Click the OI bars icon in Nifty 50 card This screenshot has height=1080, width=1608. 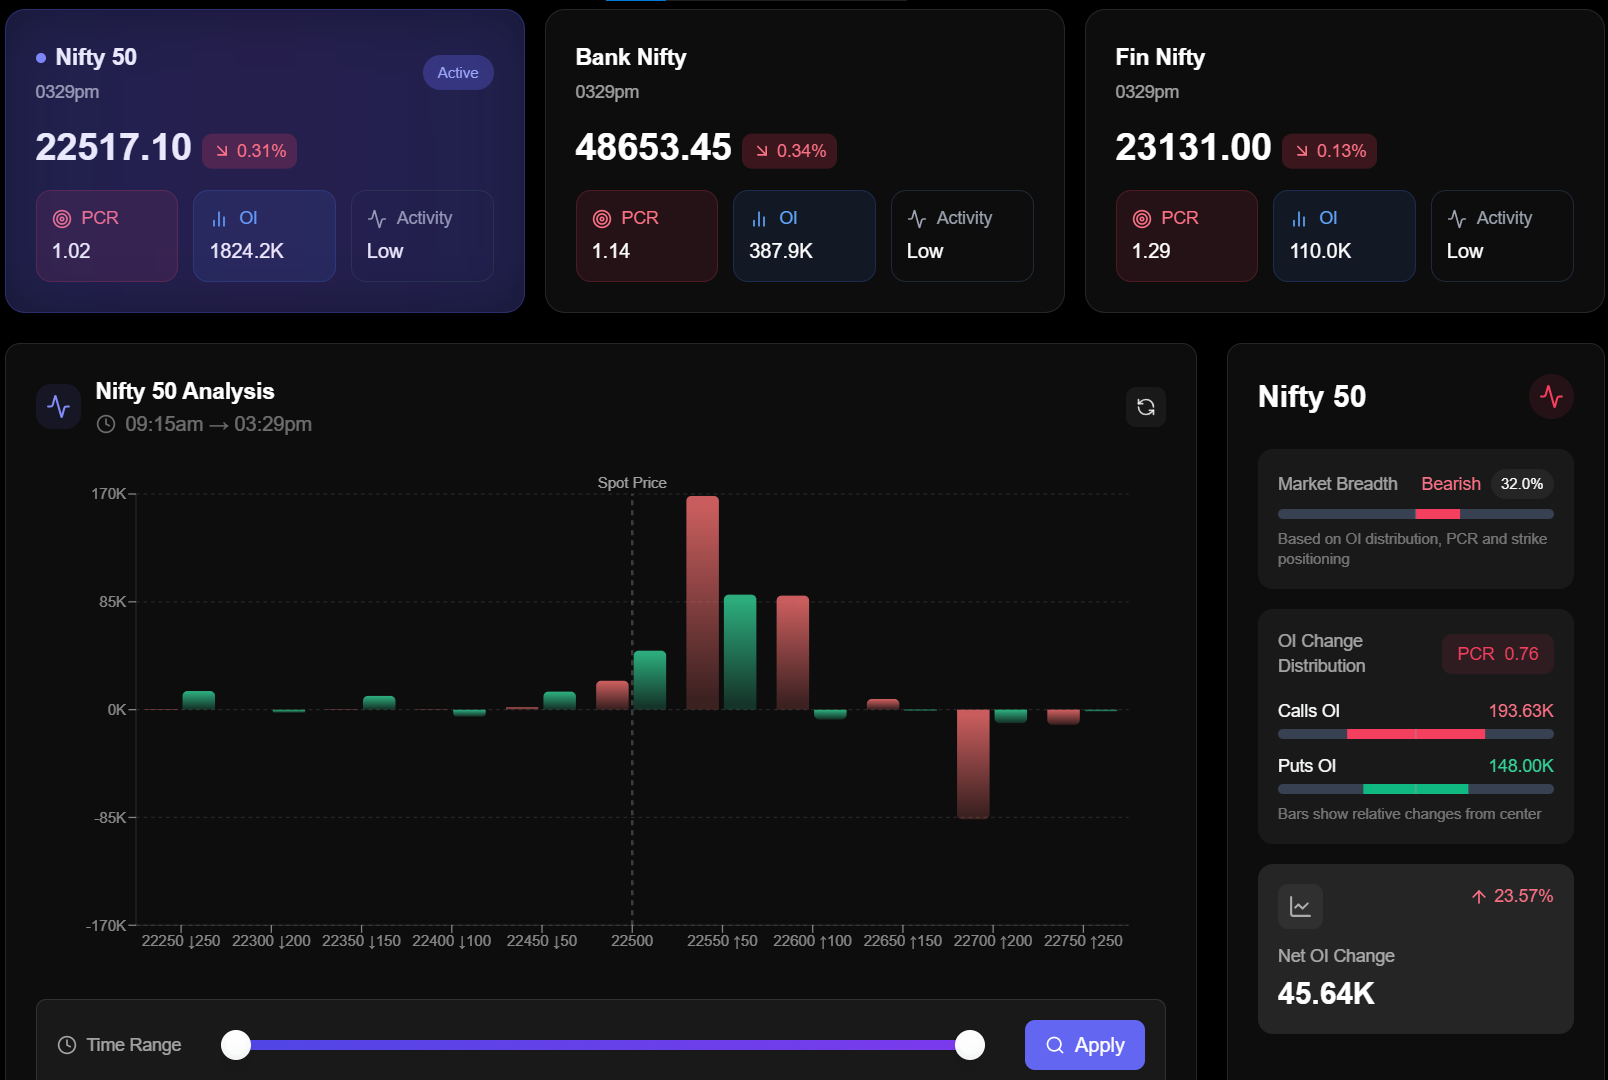pos(219,219)
